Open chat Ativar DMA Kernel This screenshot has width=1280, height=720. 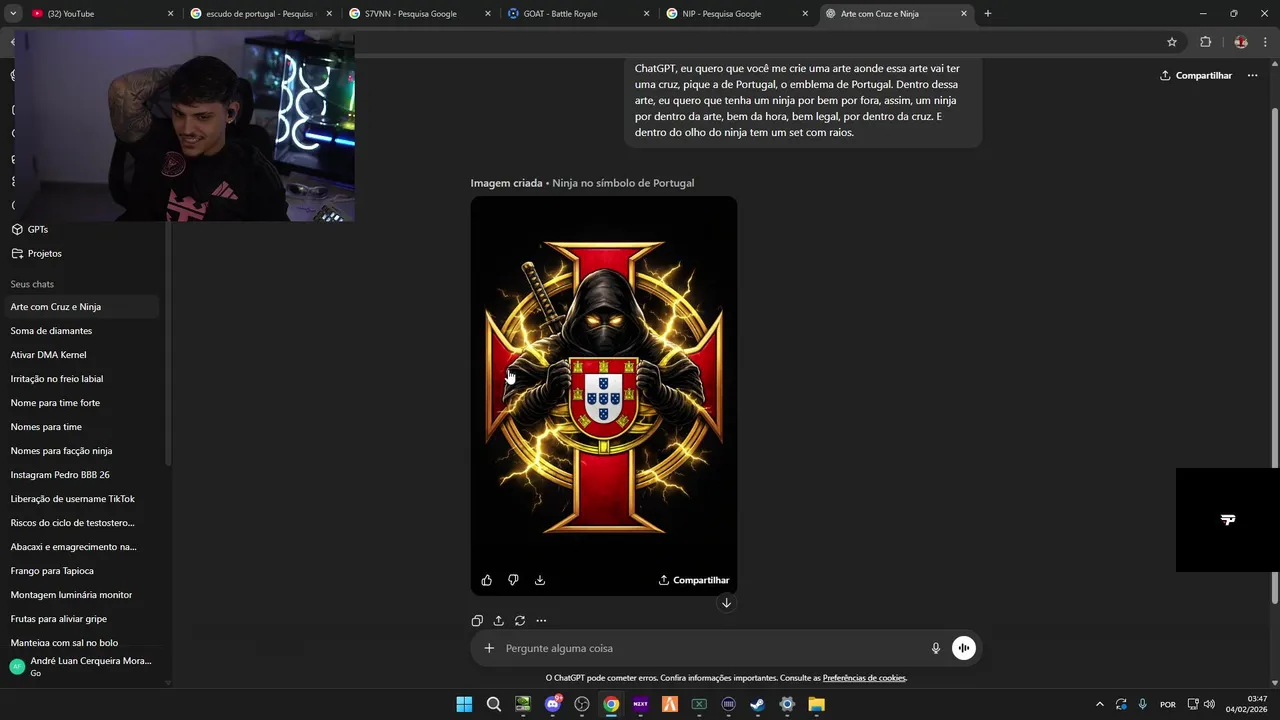point(80,355)
